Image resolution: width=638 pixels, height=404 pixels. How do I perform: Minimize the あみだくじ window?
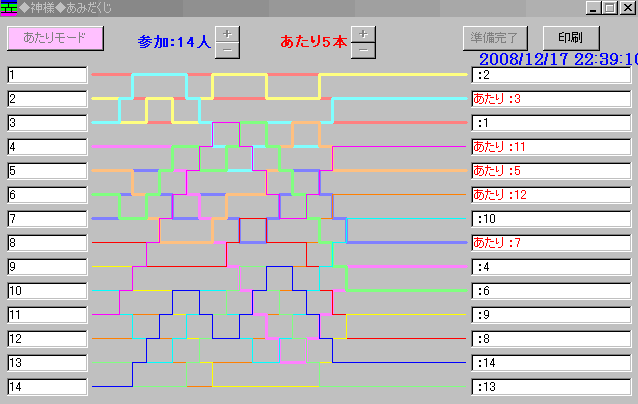tap(593, 8)
